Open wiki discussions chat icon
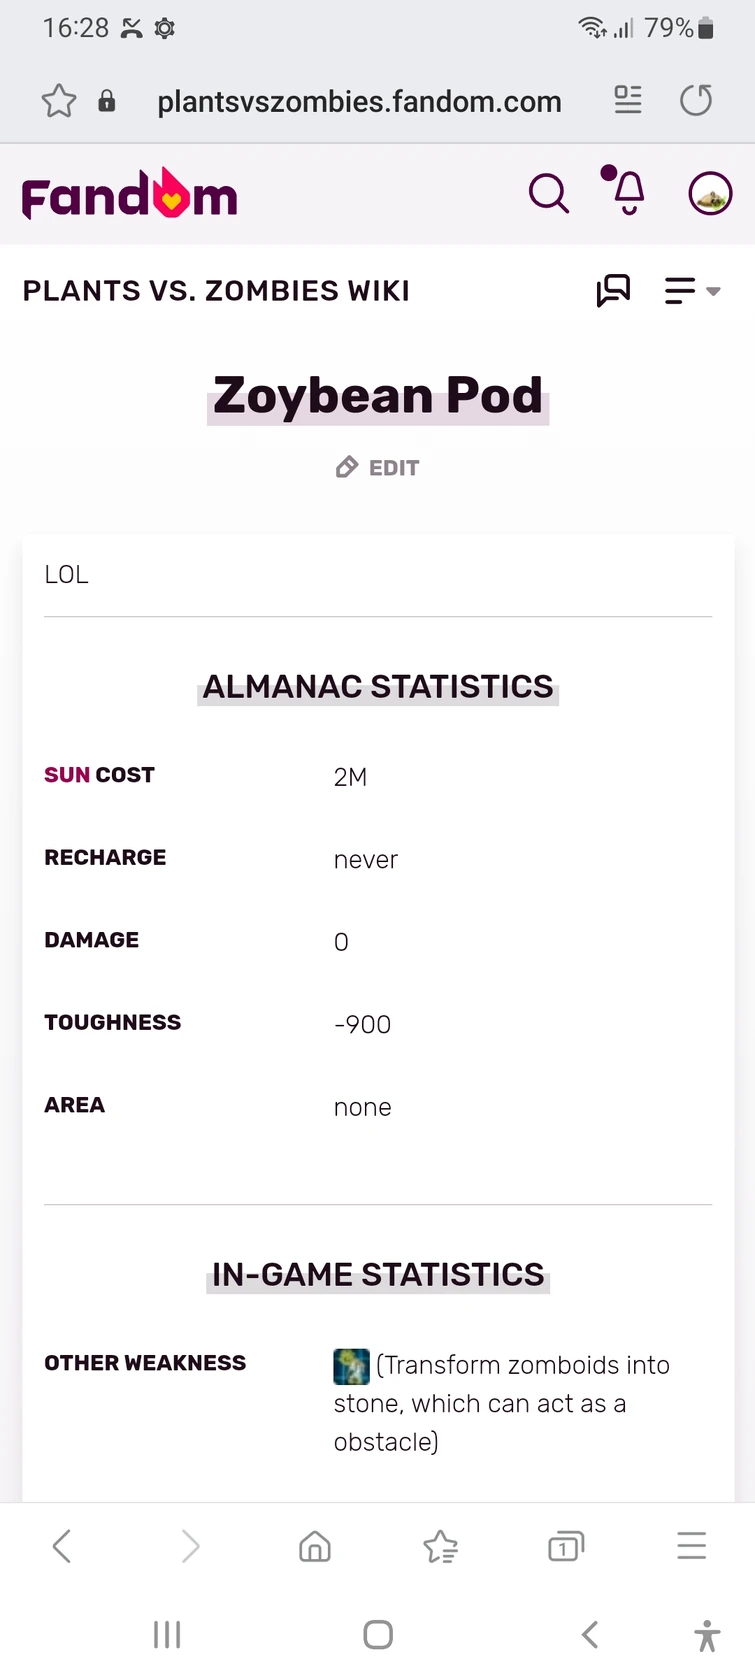755x1678 pixels. pos(613,291)
